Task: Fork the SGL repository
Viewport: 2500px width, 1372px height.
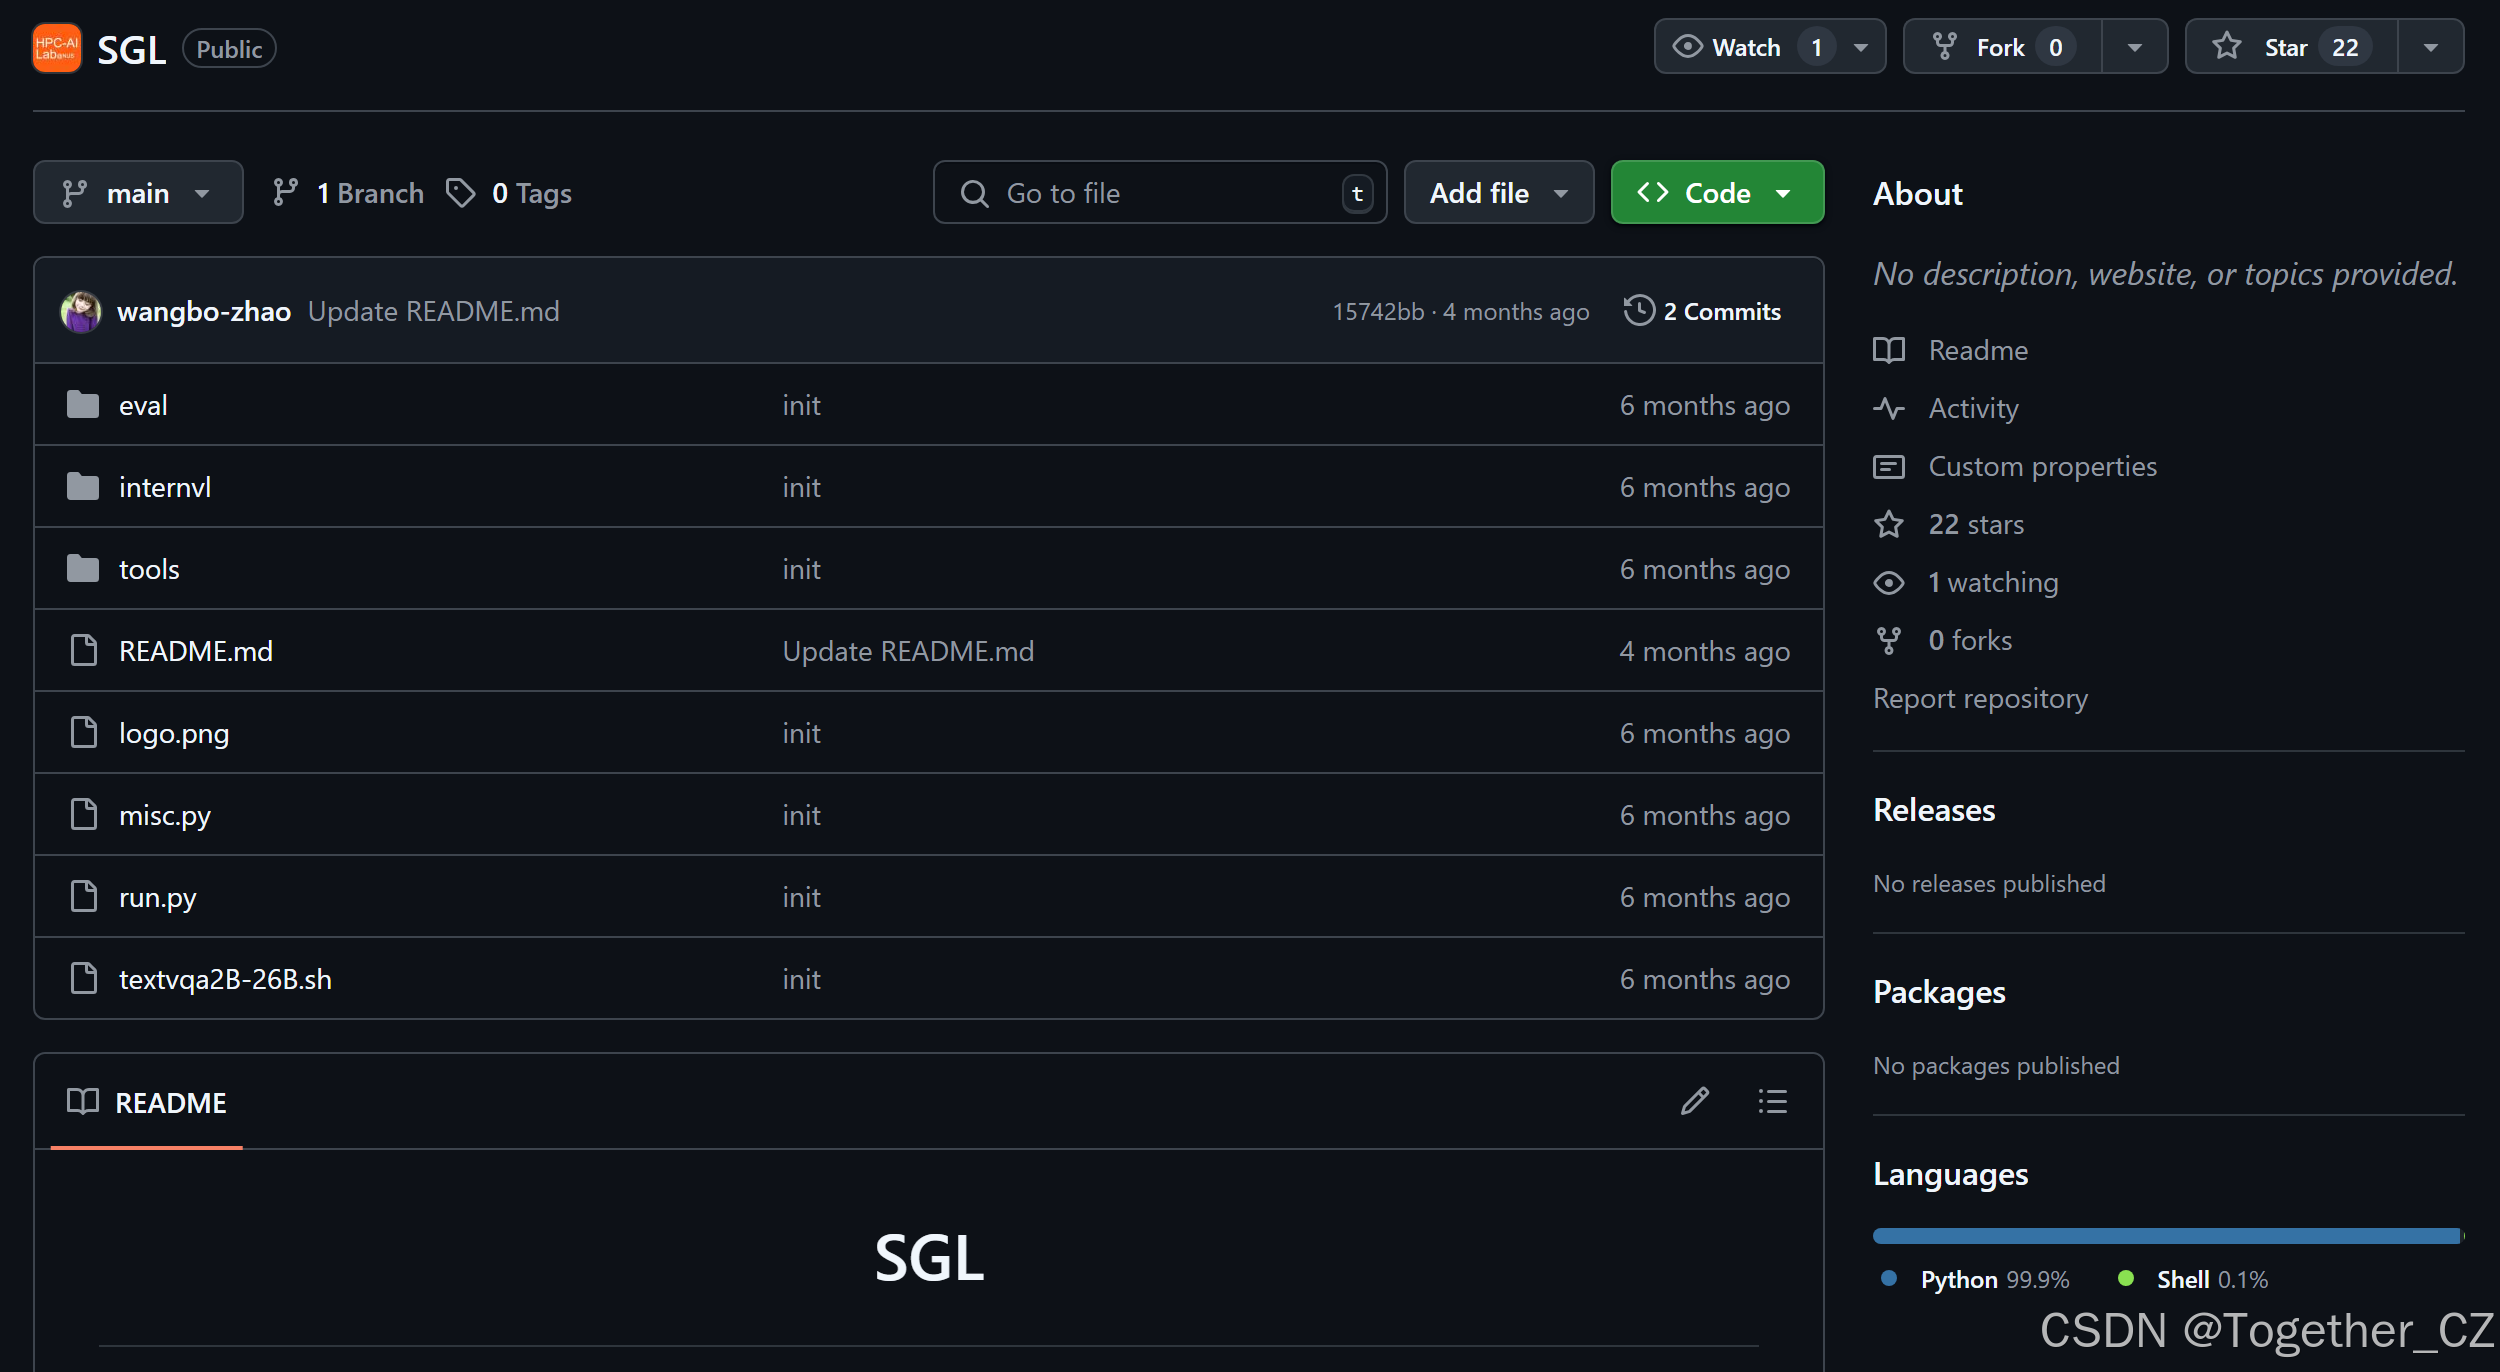Action: click(2001, 47)
